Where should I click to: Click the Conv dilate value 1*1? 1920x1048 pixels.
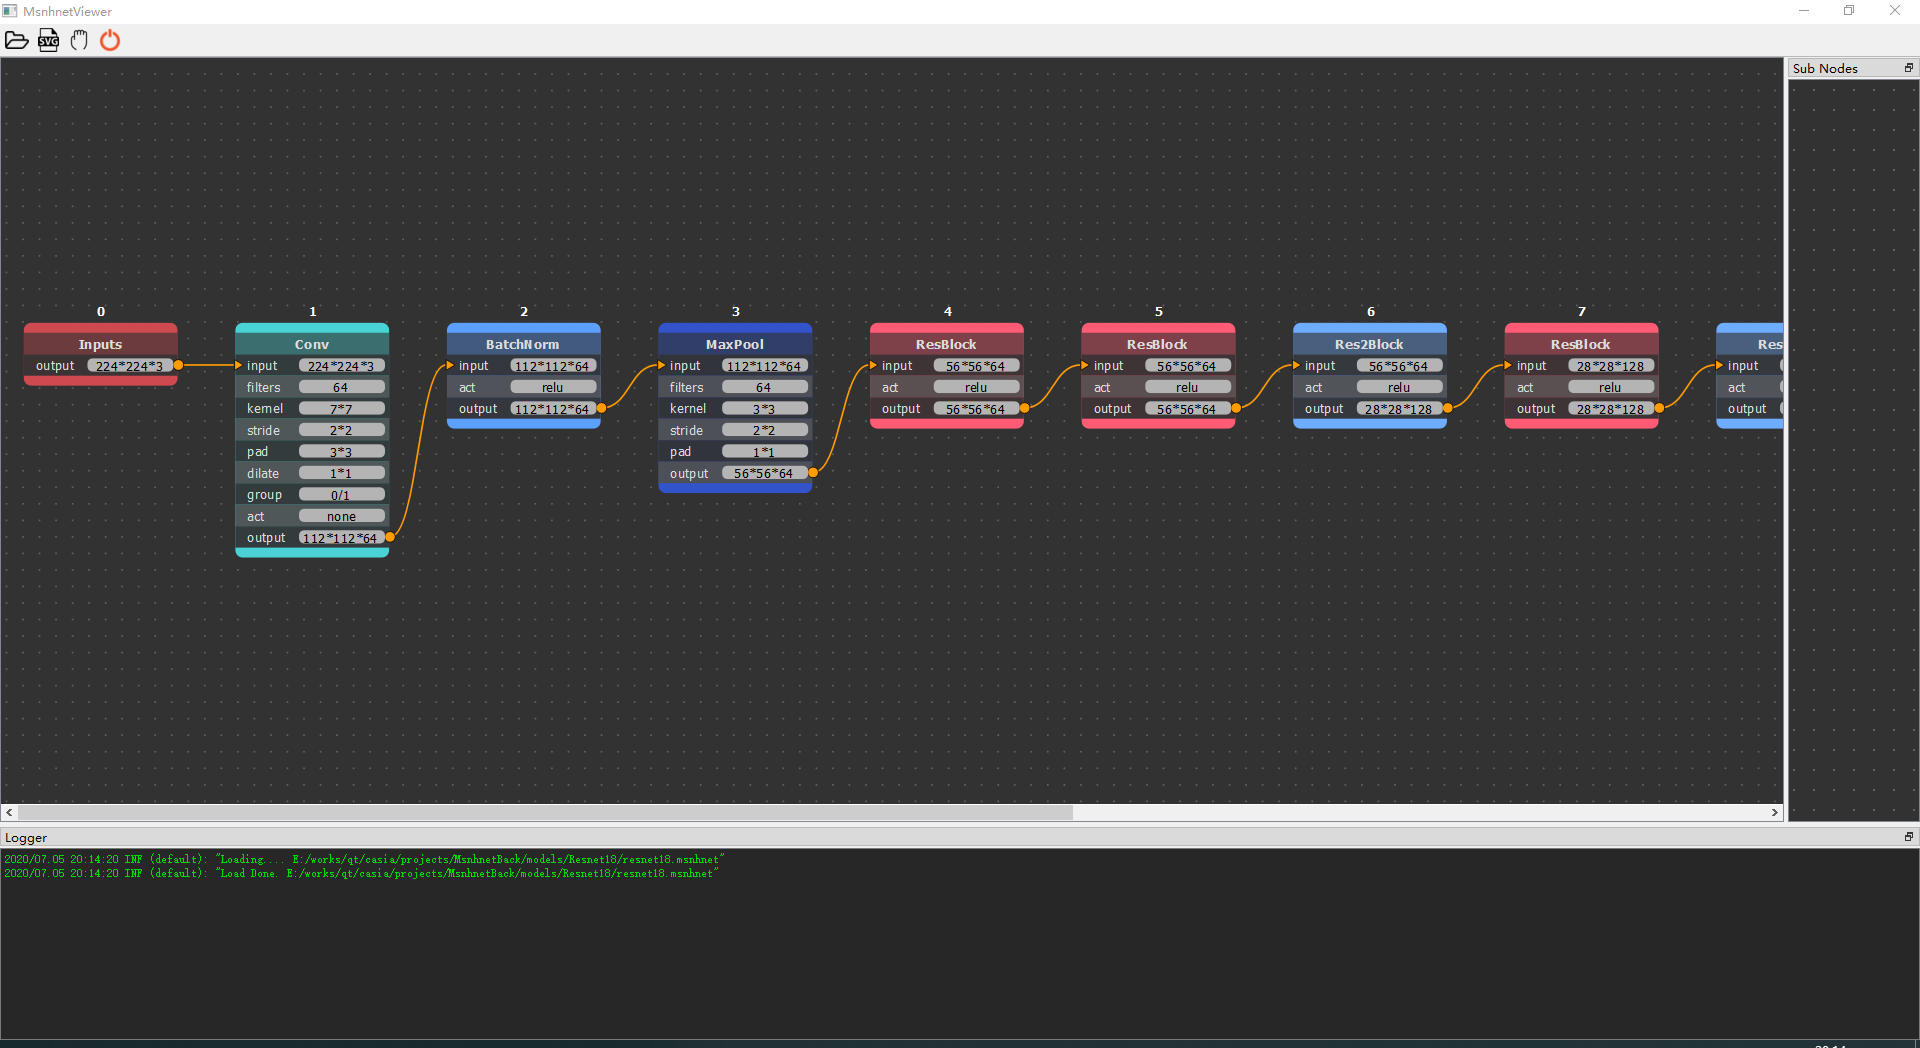341,473
